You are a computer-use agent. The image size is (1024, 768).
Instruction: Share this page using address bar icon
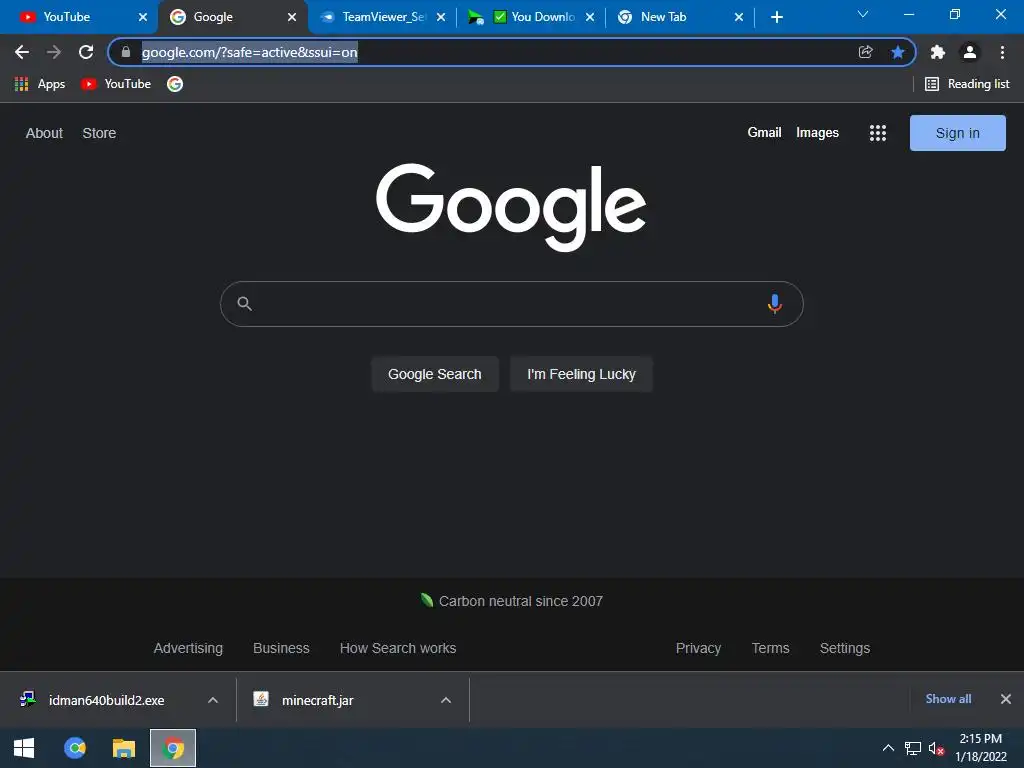(865, 52)
